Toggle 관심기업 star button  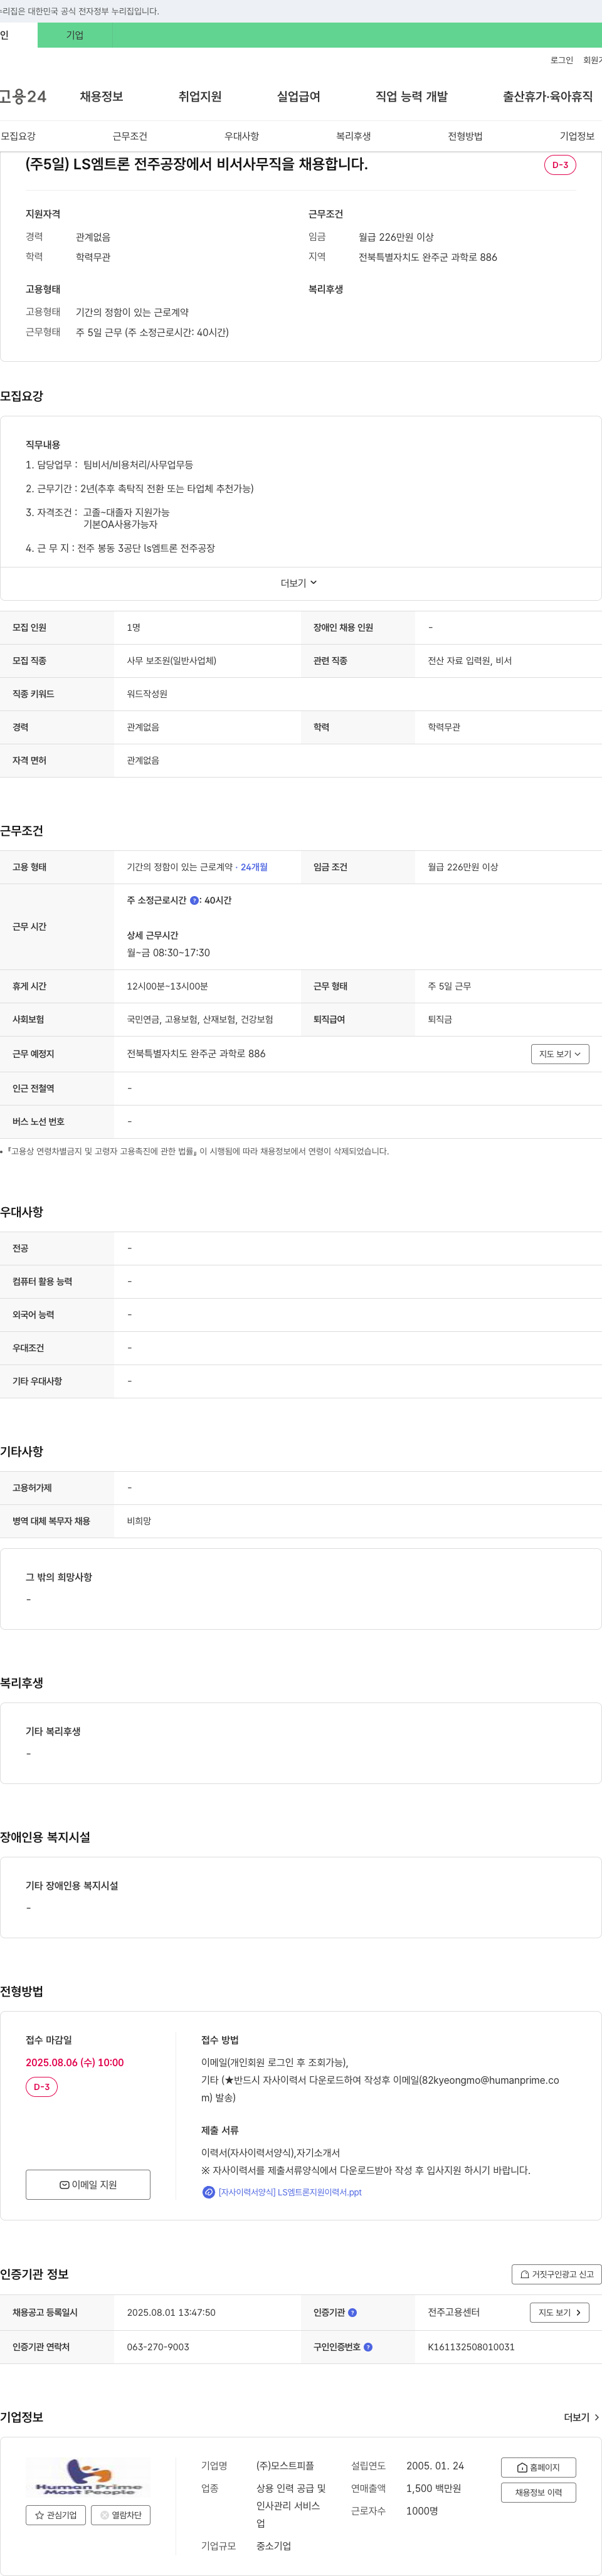click(56, 2514)
